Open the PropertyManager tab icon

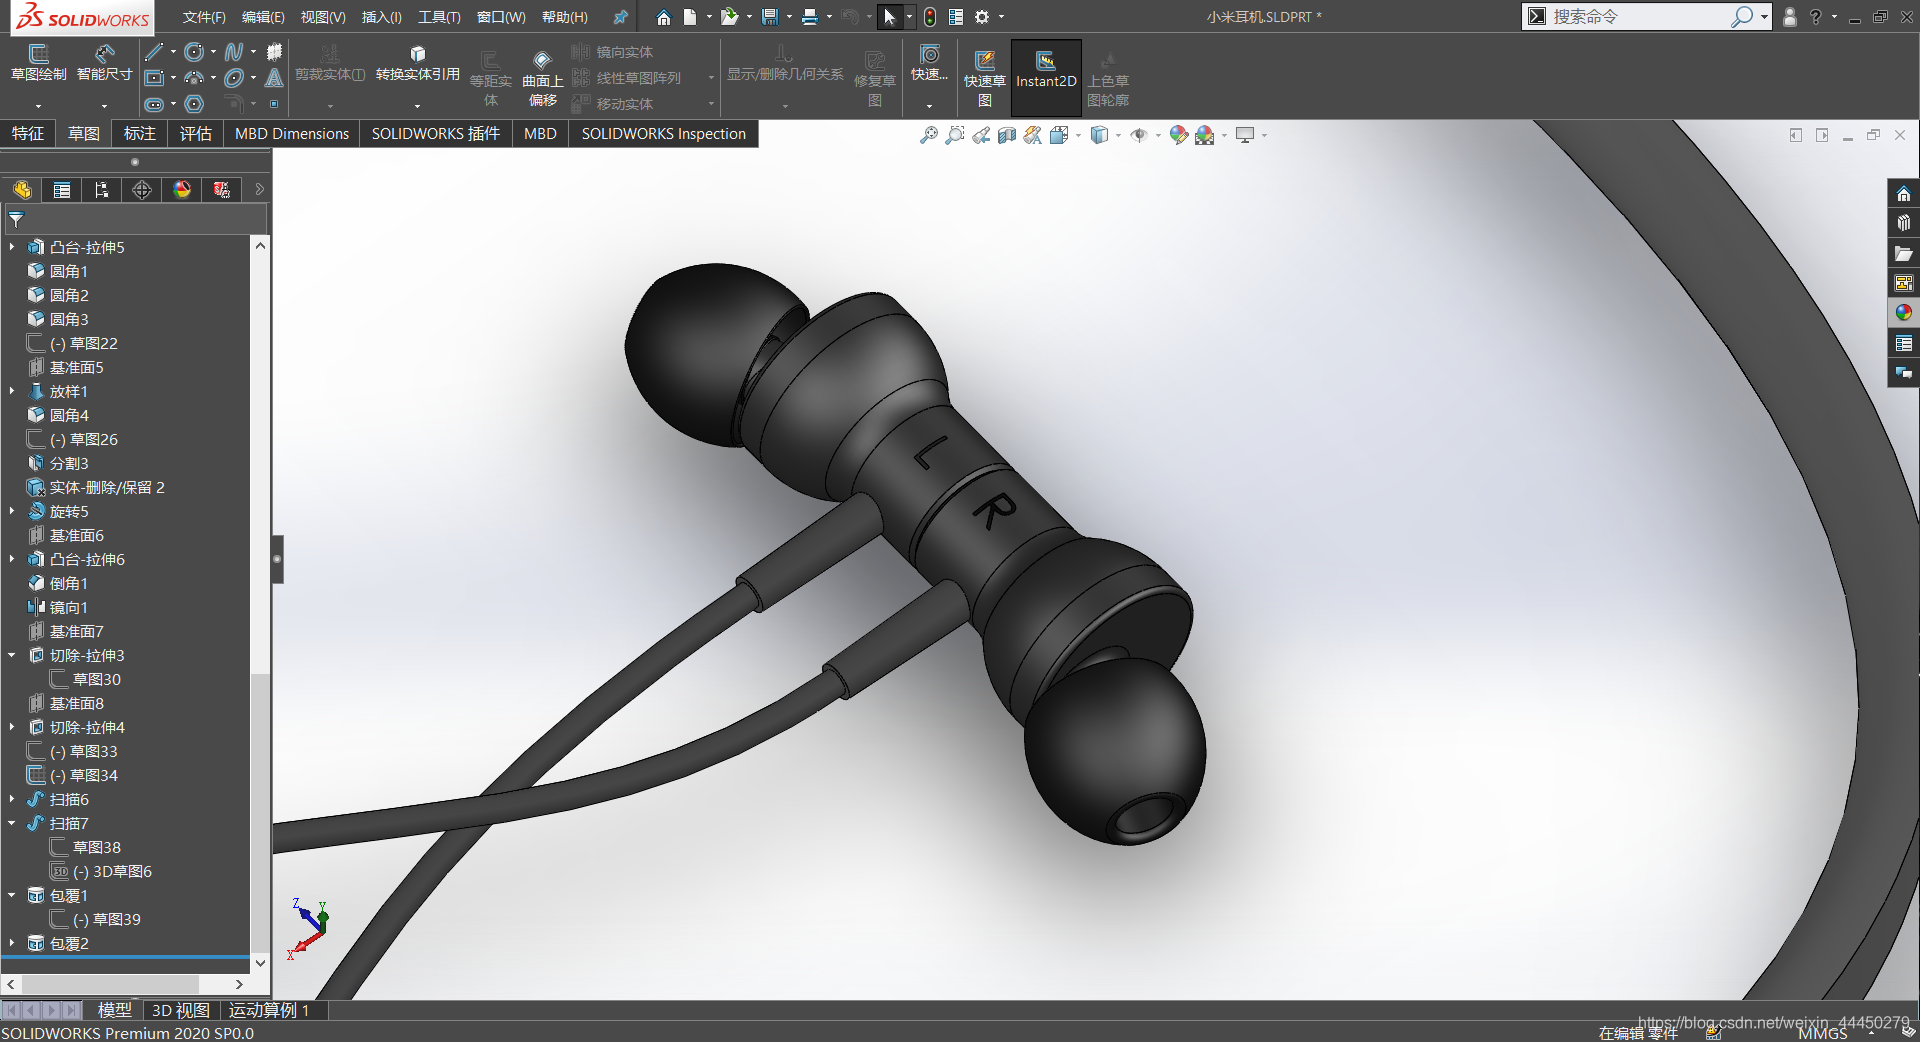(x=62, y=190)
